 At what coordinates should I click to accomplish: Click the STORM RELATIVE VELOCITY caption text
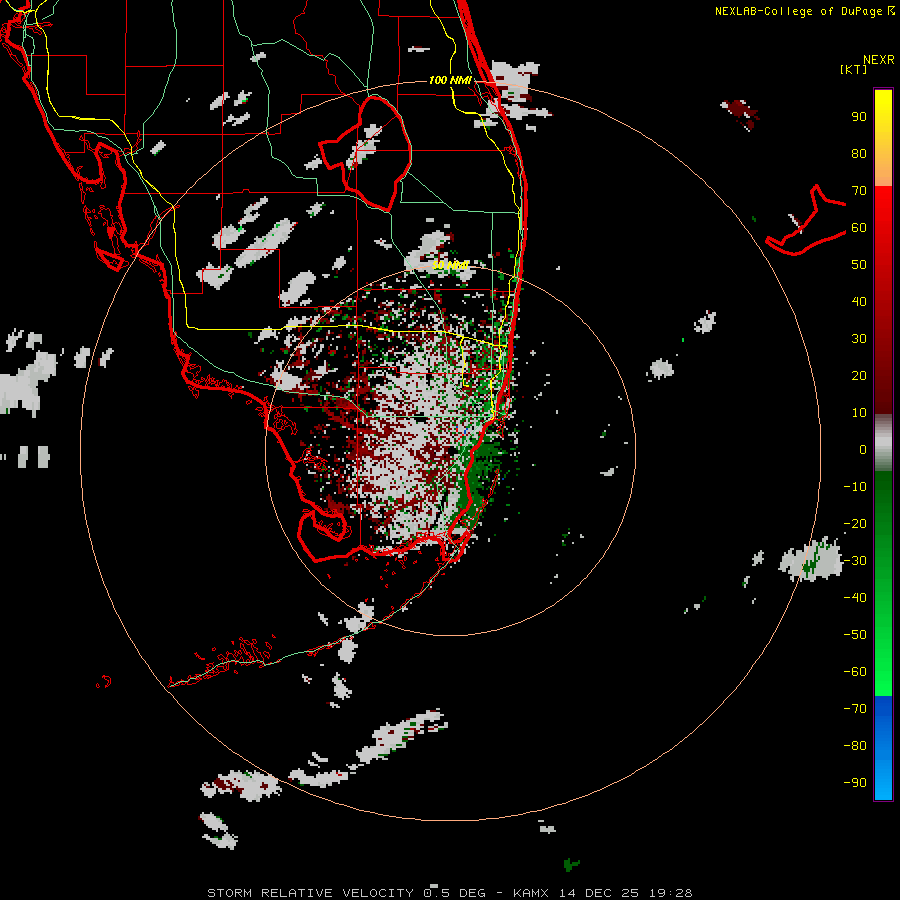click(x=311, y=893)
